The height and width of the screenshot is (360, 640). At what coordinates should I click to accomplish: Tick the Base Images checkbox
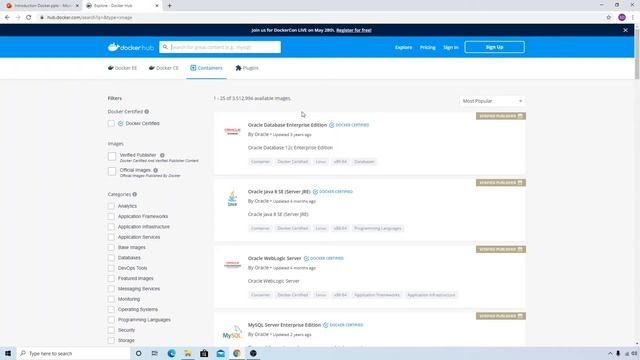click(x=111, y=247)
